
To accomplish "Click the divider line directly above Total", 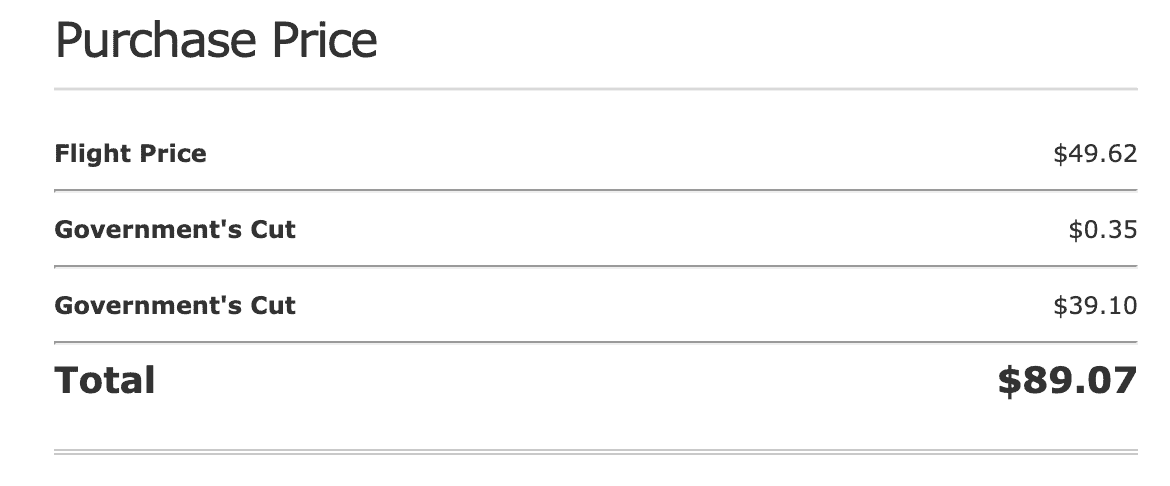I will tap(595, 342).
